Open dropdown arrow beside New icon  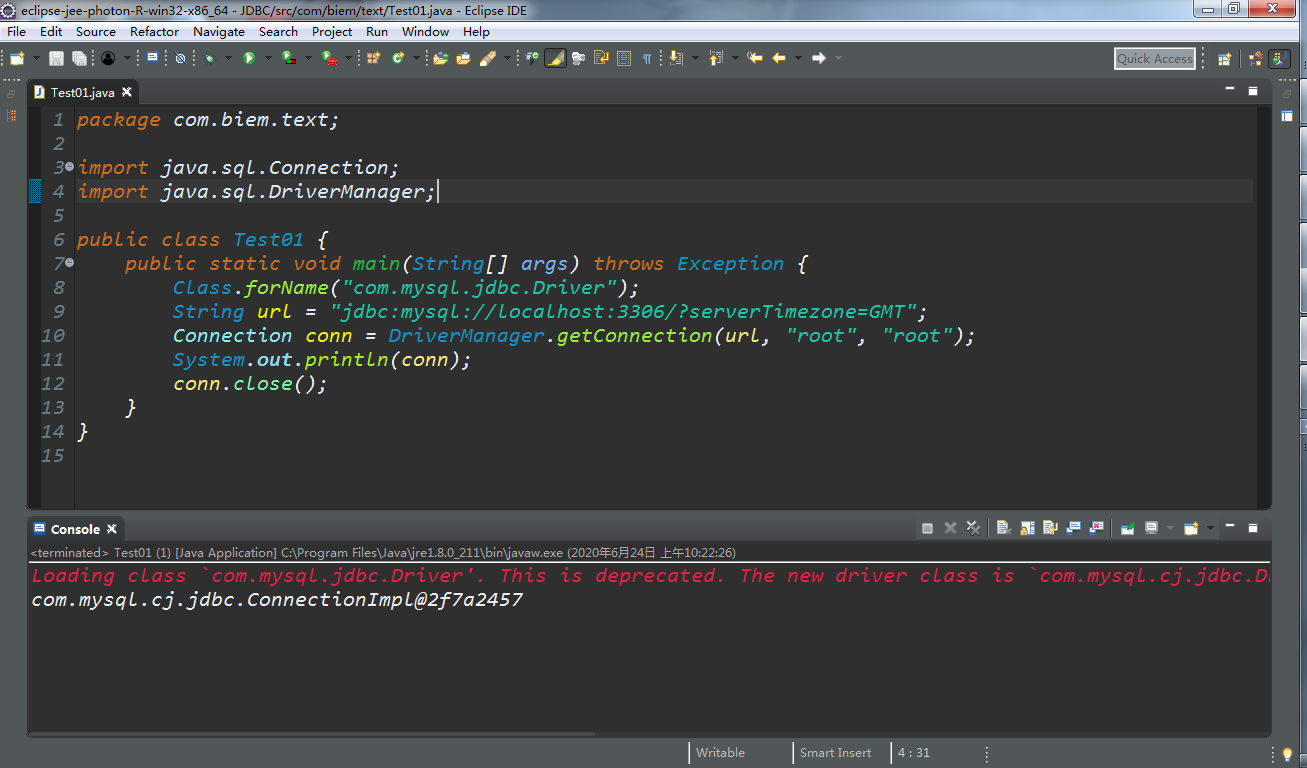[x=36, y=58]
